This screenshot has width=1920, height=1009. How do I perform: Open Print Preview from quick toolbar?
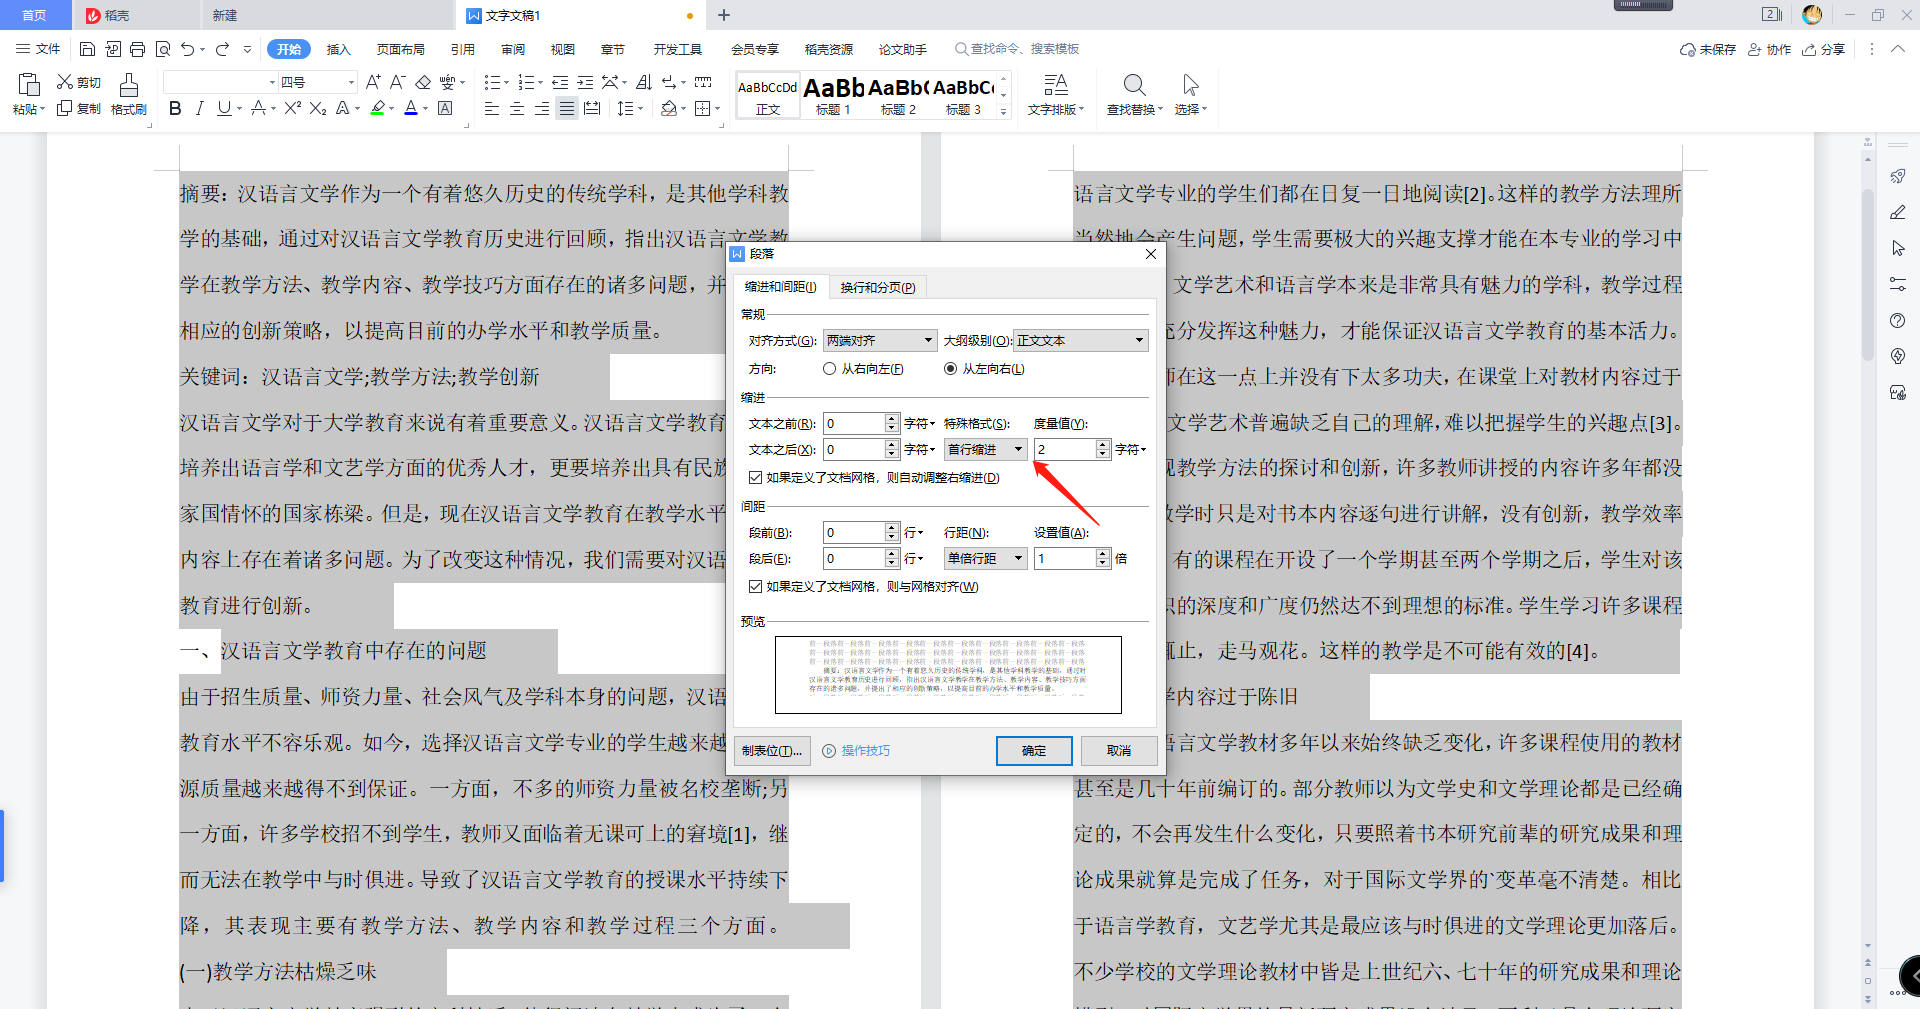click(x=162, y=49)
